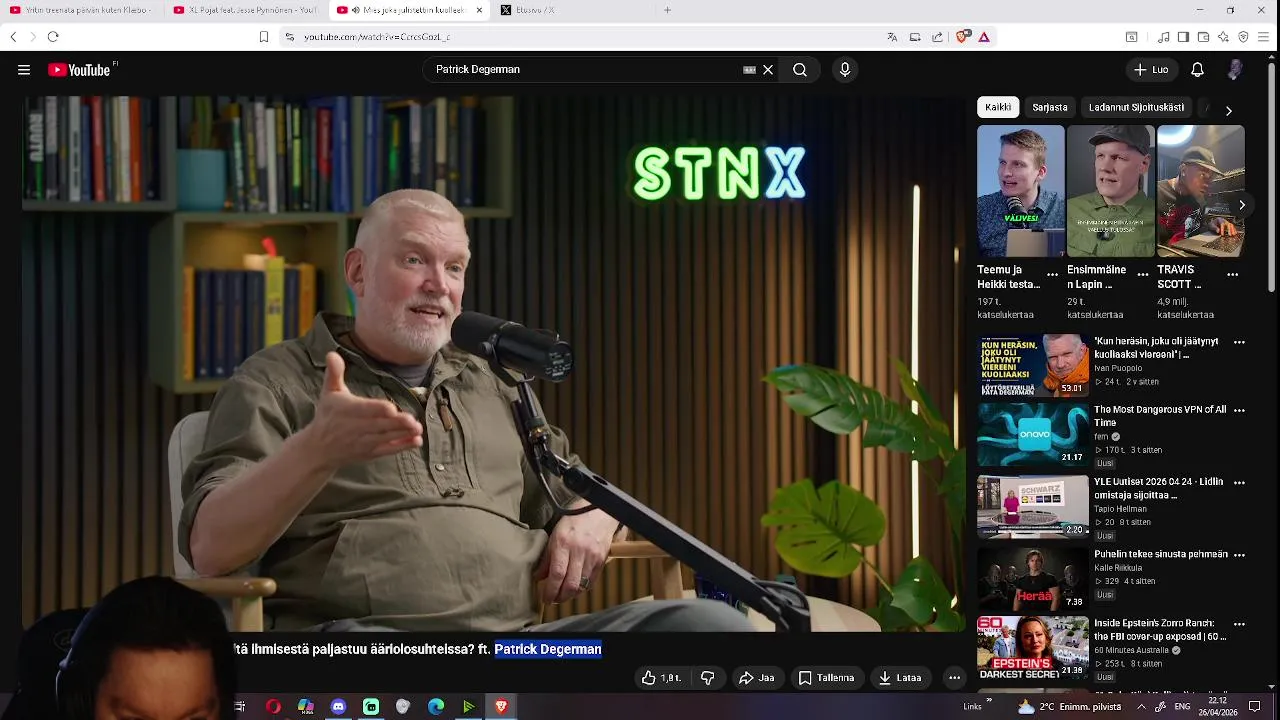Open Kun heräsin video thumbnail 53:01
The image size is (1280, 720).
(x=1033, y=365)
